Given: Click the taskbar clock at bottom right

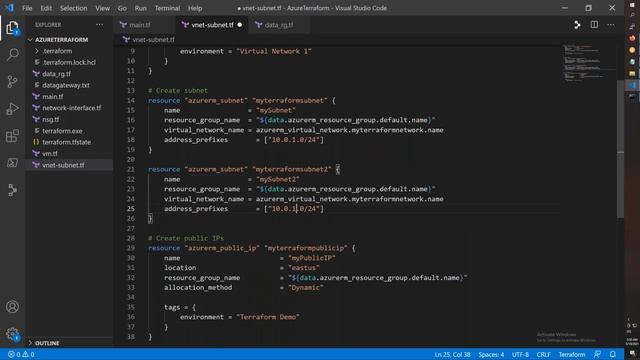Looking at the screenshot, I should 632,342.
